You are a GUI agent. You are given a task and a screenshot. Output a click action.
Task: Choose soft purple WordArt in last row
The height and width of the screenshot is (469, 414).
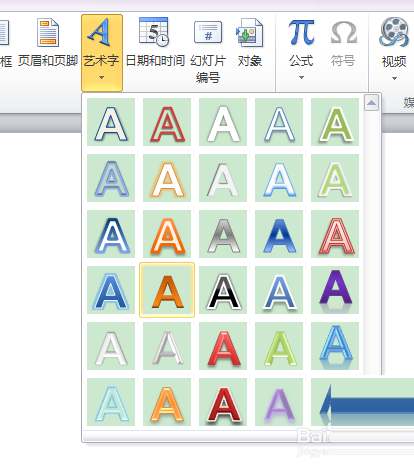pos(279,402)
